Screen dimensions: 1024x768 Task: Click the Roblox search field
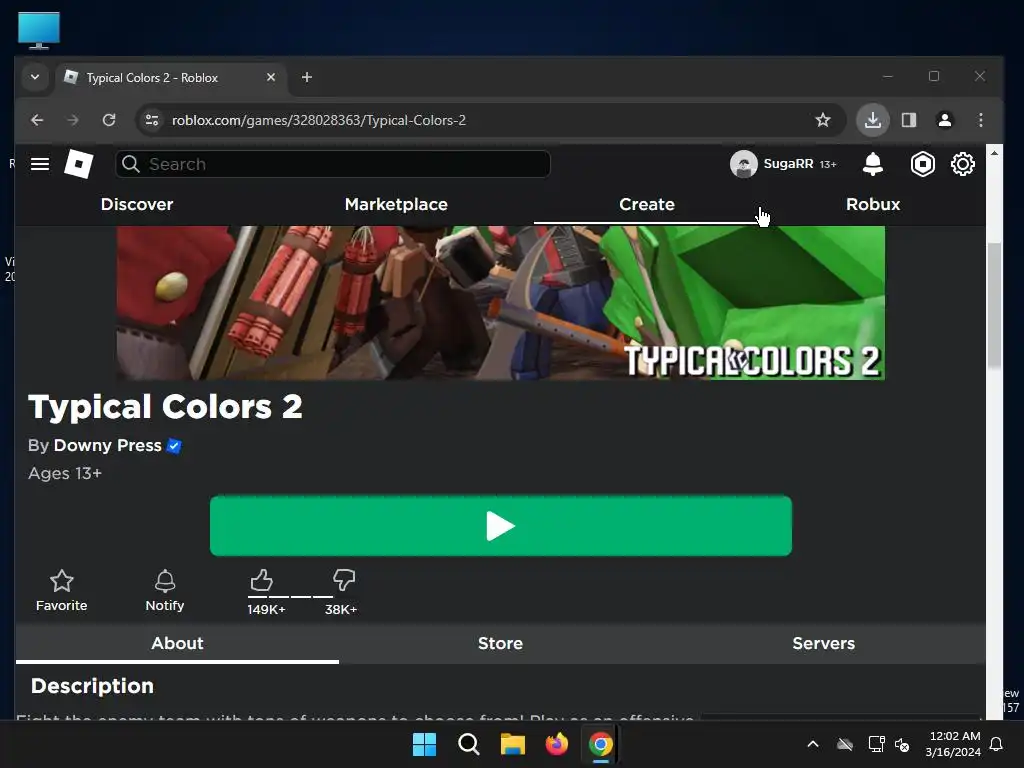click(333, 164)
